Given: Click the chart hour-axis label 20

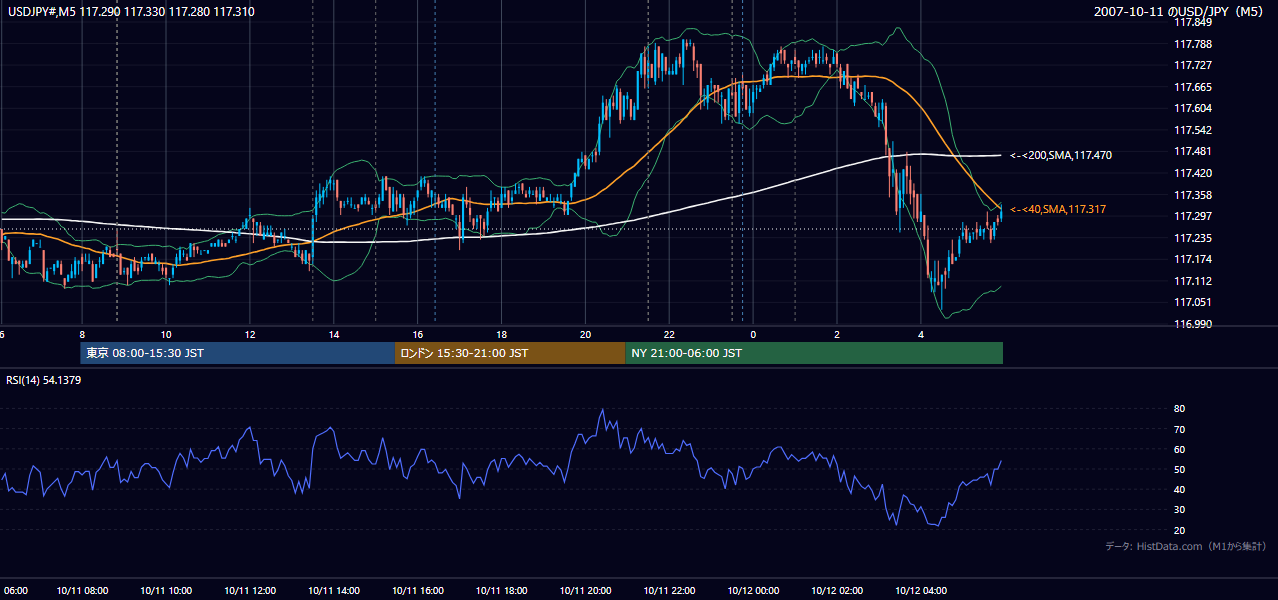Looking at the screenshot, I should (585, 334).
